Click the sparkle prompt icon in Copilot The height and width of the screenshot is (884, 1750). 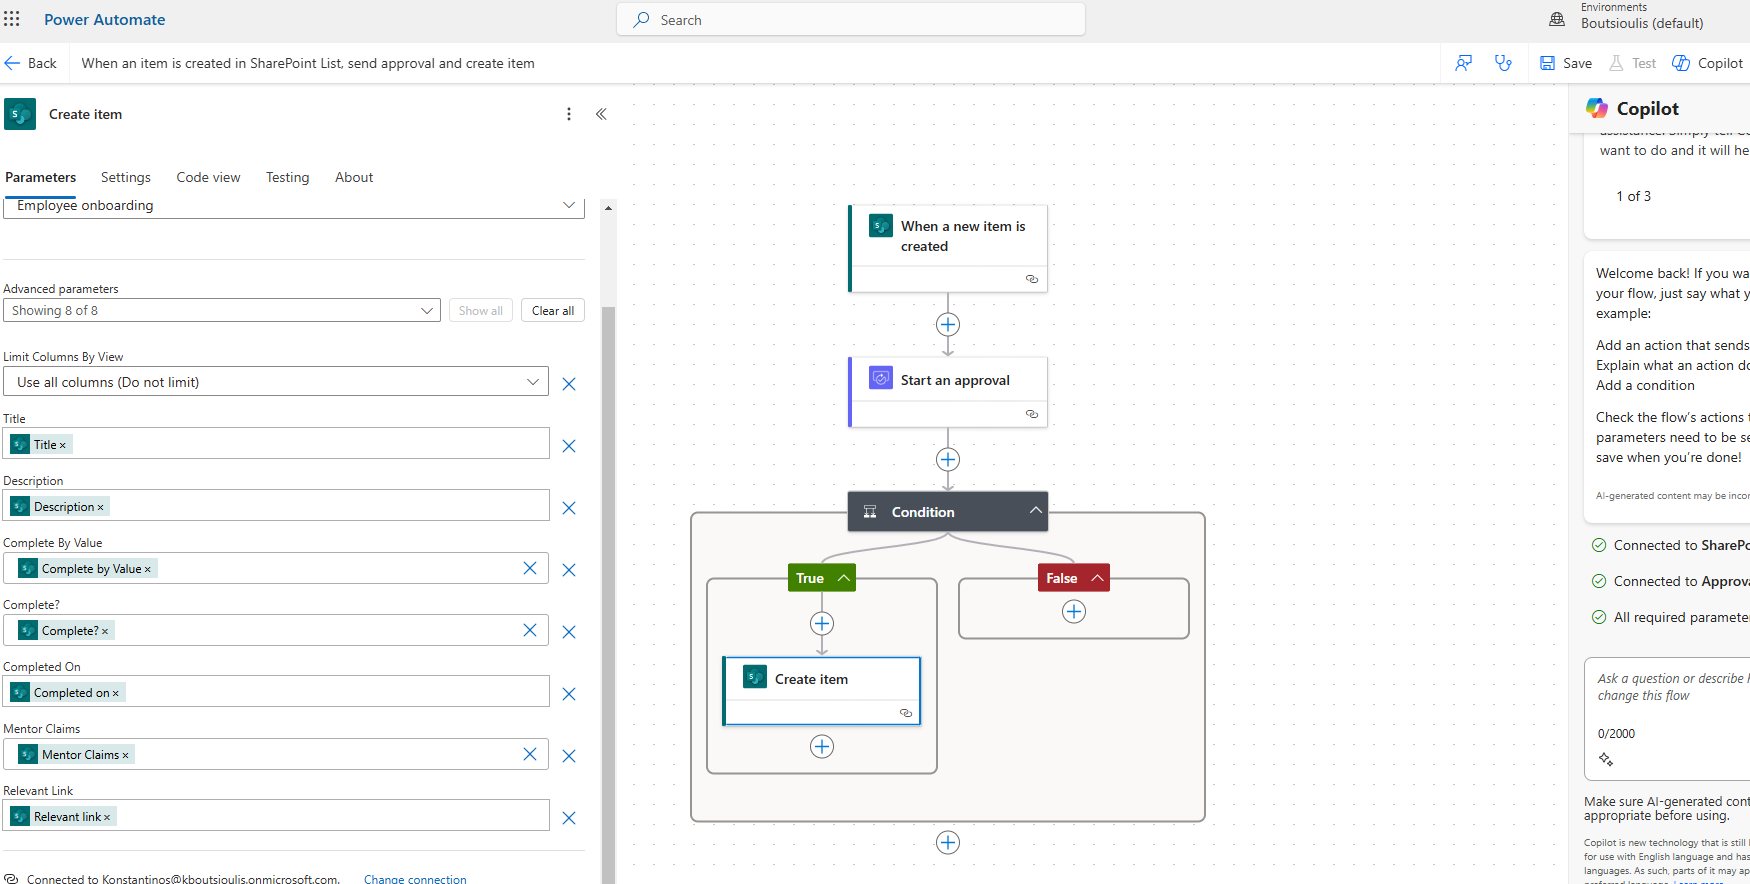tap(1606, 760)
